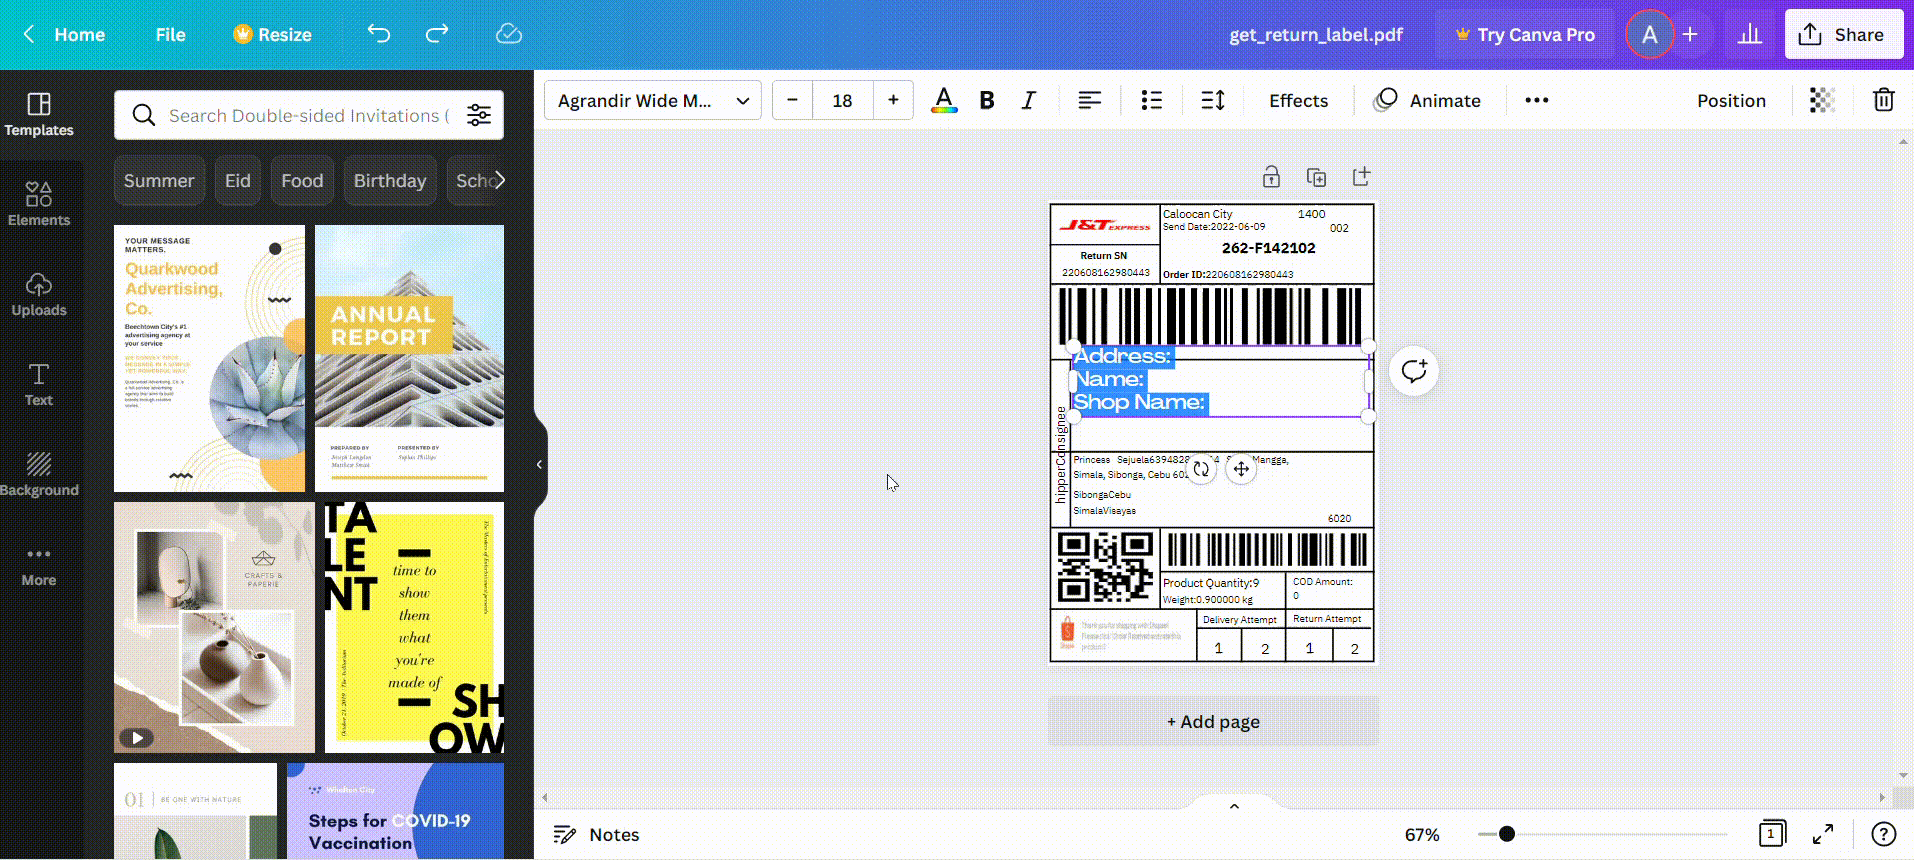Screen dimensions: 1914x860
Task: Open the Background panel
Action: (39, 474)
